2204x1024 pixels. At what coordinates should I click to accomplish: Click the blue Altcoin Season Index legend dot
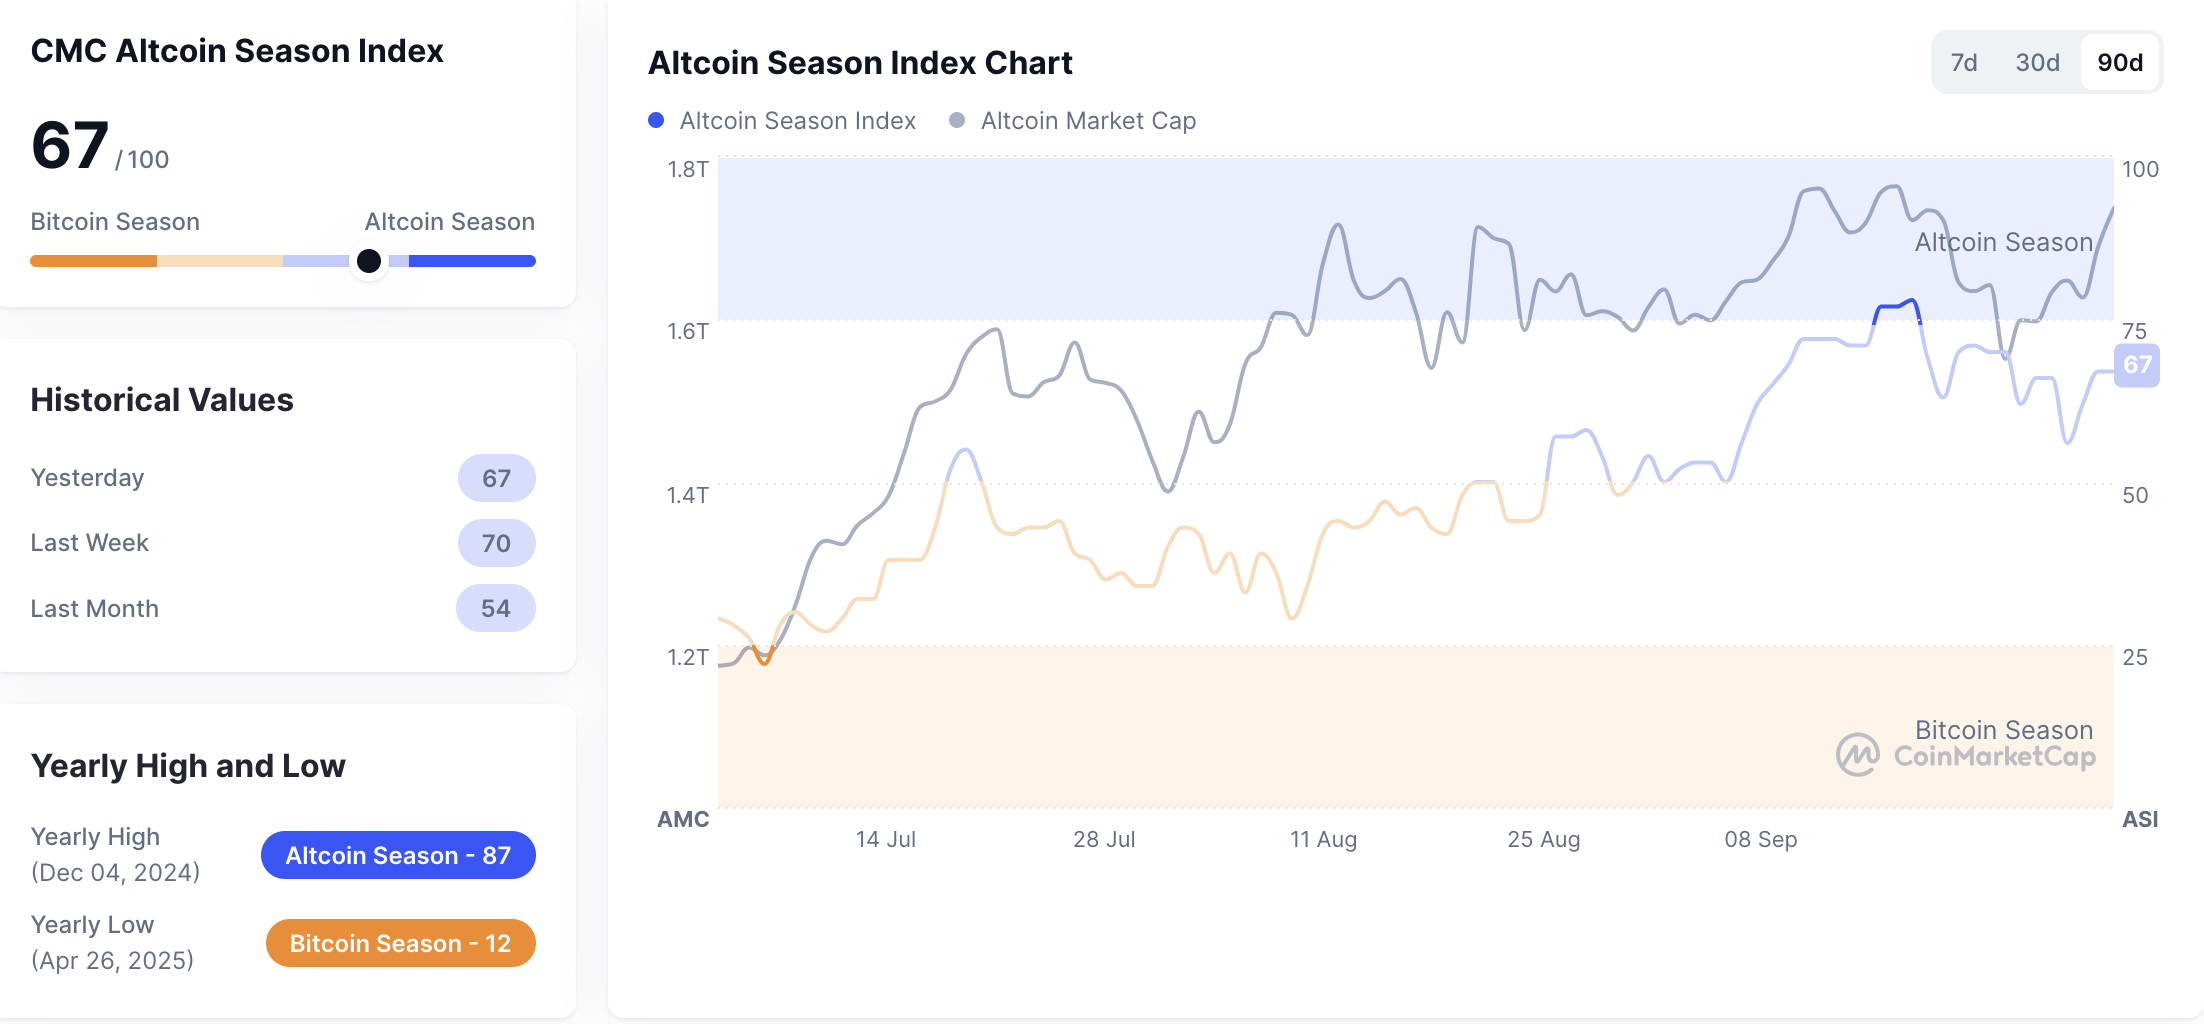656,120
